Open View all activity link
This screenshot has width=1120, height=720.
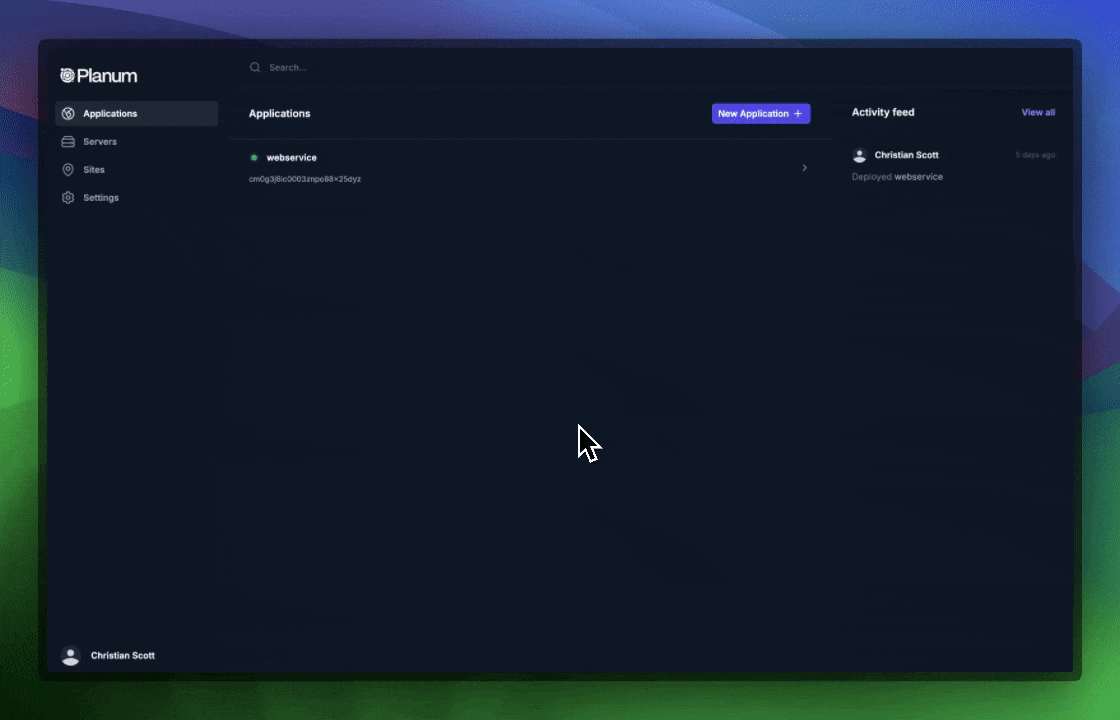coord(1038,112)
